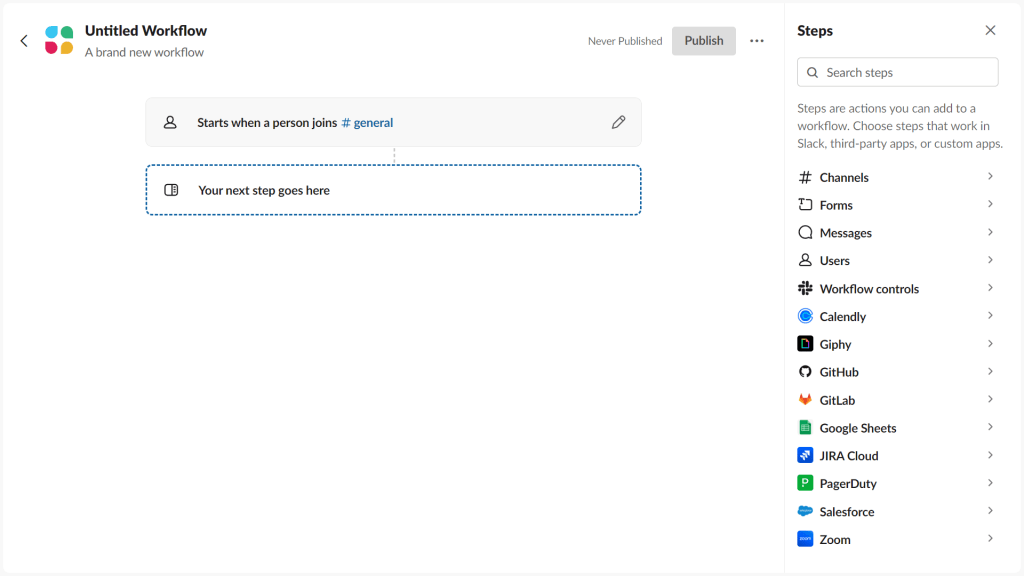Select the Giphy app icon
Viewport: 1024px width, 576px height.
click(806, 344)
